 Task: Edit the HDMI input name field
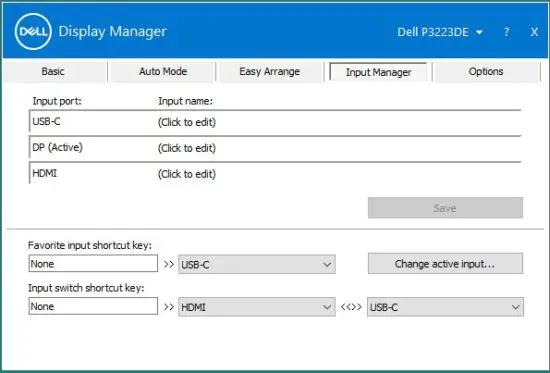[x=187, y=174]
